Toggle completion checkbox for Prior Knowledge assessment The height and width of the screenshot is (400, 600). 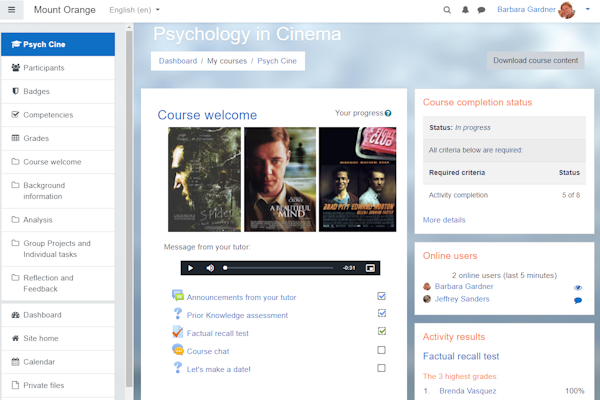click(382, 313)
